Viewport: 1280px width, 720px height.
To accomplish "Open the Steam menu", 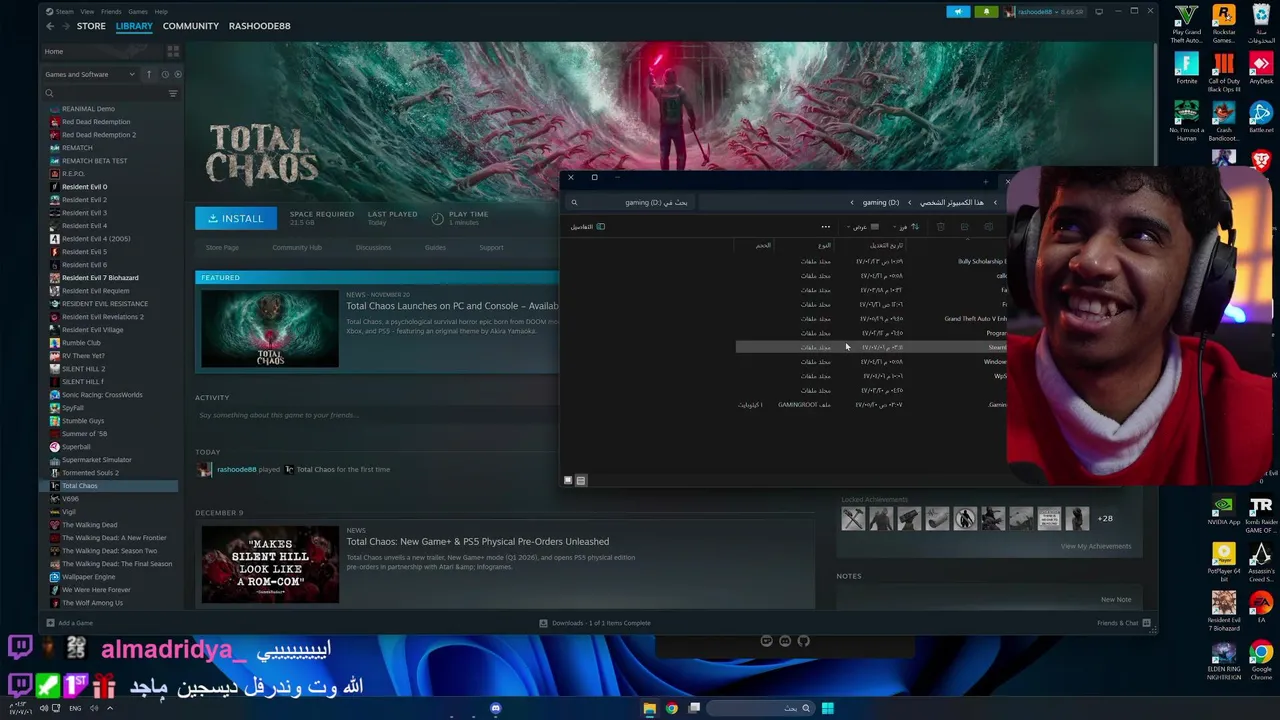I will click(66, 11).
